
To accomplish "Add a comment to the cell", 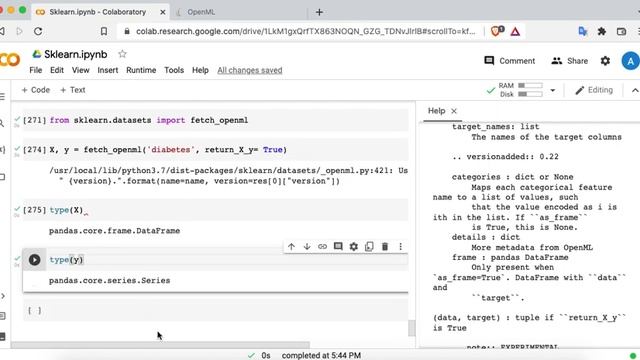I will pyautogui.click(x=338, y=247).
